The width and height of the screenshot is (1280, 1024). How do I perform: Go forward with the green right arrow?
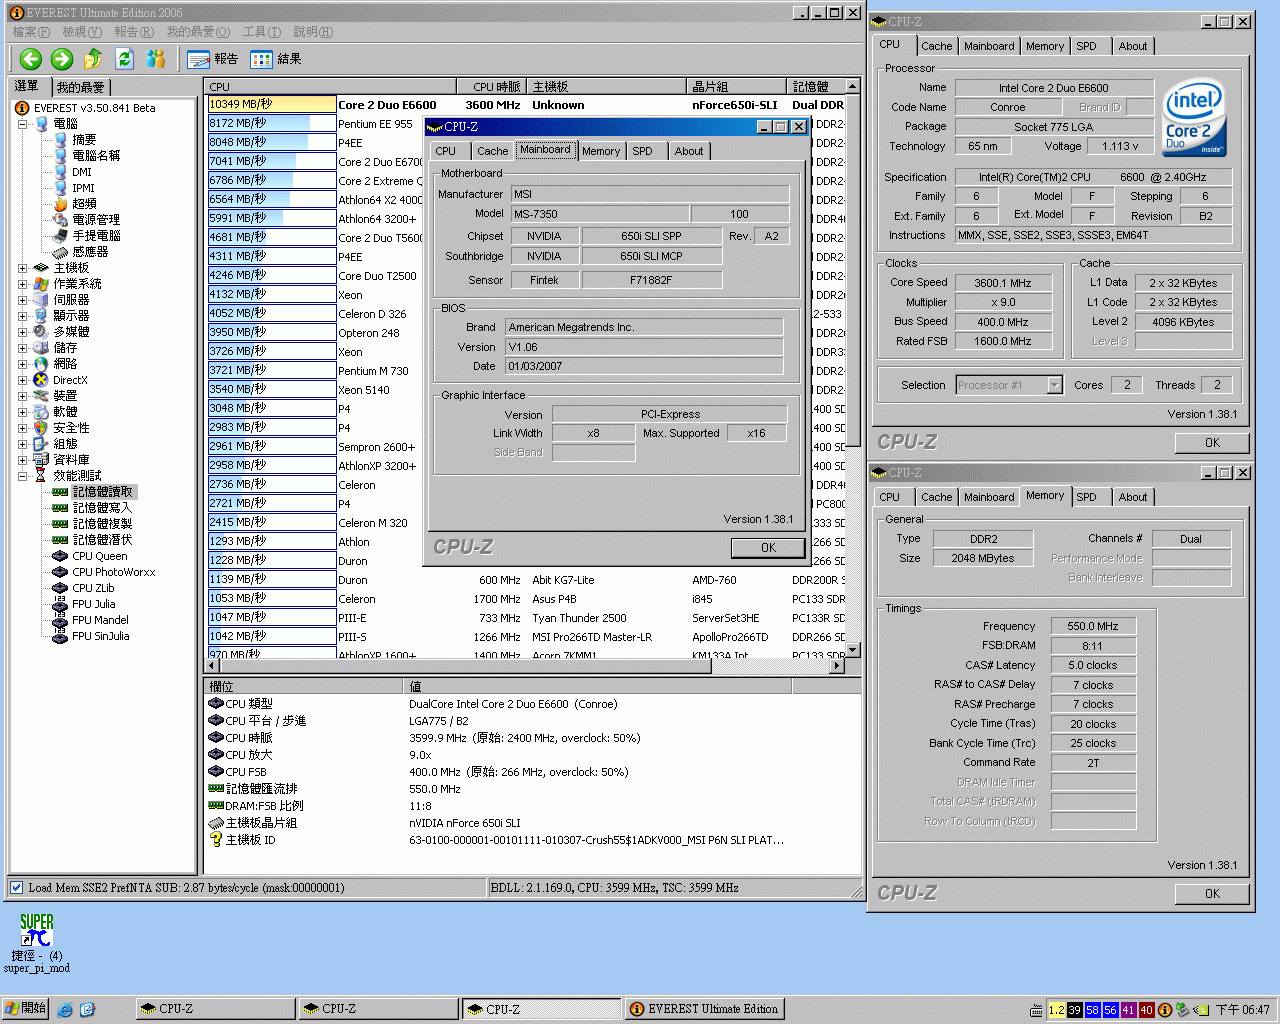point(62,59)
